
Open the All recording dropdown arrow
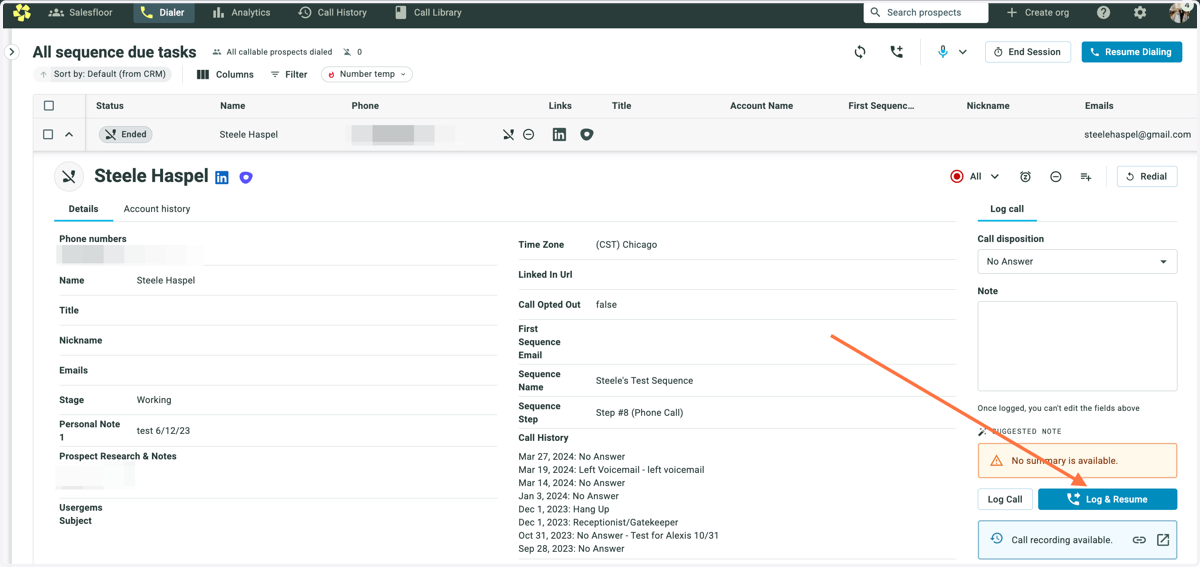pos(995,176)
